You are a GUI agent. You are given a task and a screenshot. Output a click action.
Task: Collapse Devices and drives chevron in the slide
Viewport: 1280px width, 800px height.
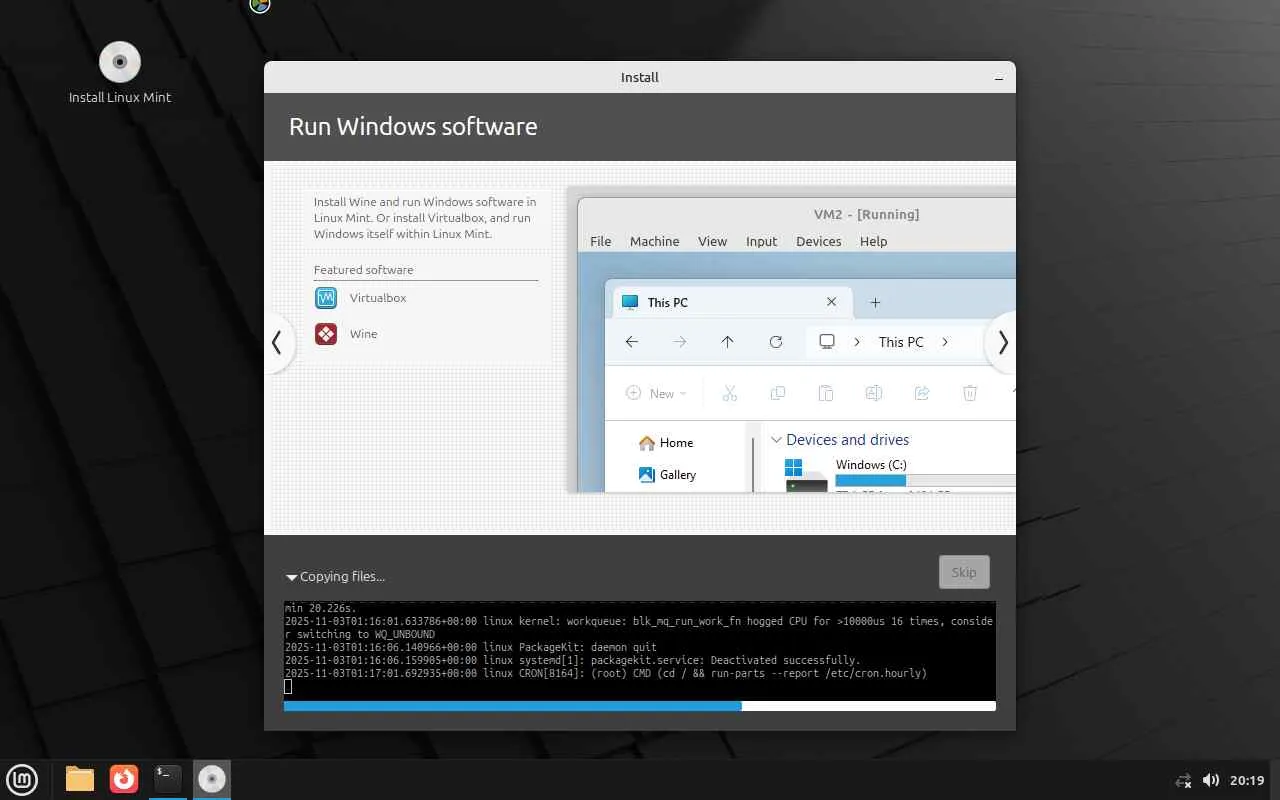776,440
